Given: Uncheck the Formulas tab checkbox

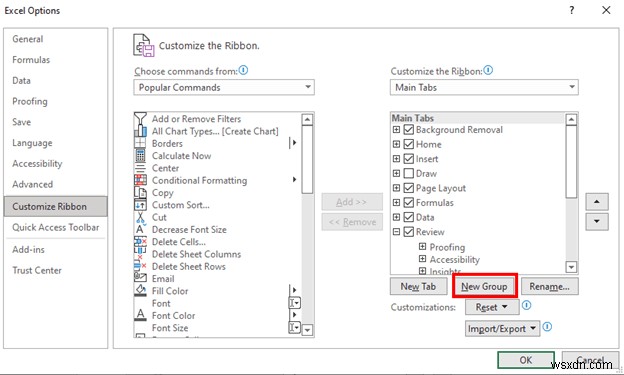Looking at the screenshot, I should coord(409,203).
